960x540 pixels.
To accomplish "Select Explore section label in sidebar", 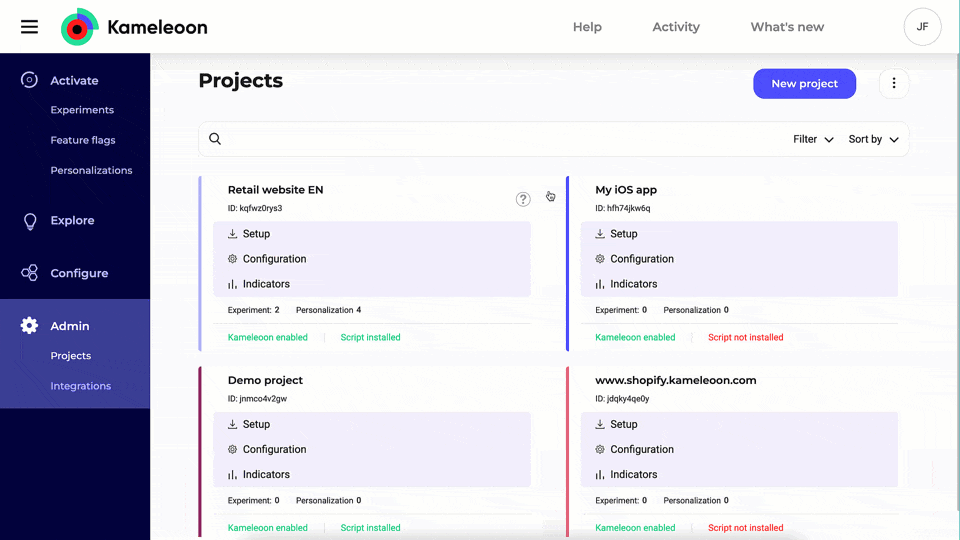I will [x=72, y=220].
